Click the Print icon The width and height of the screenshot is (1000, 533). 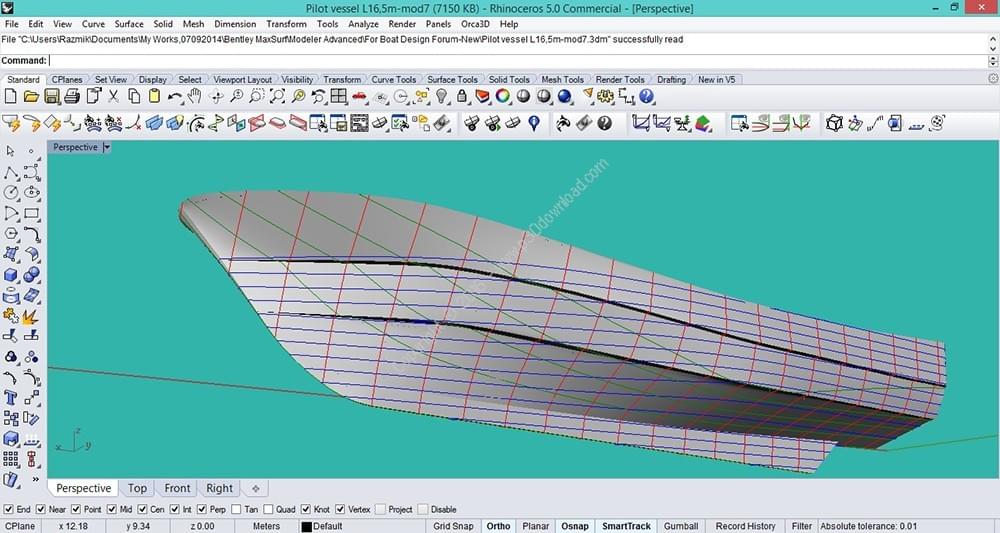pyautogui.click(x=72, y=96)
